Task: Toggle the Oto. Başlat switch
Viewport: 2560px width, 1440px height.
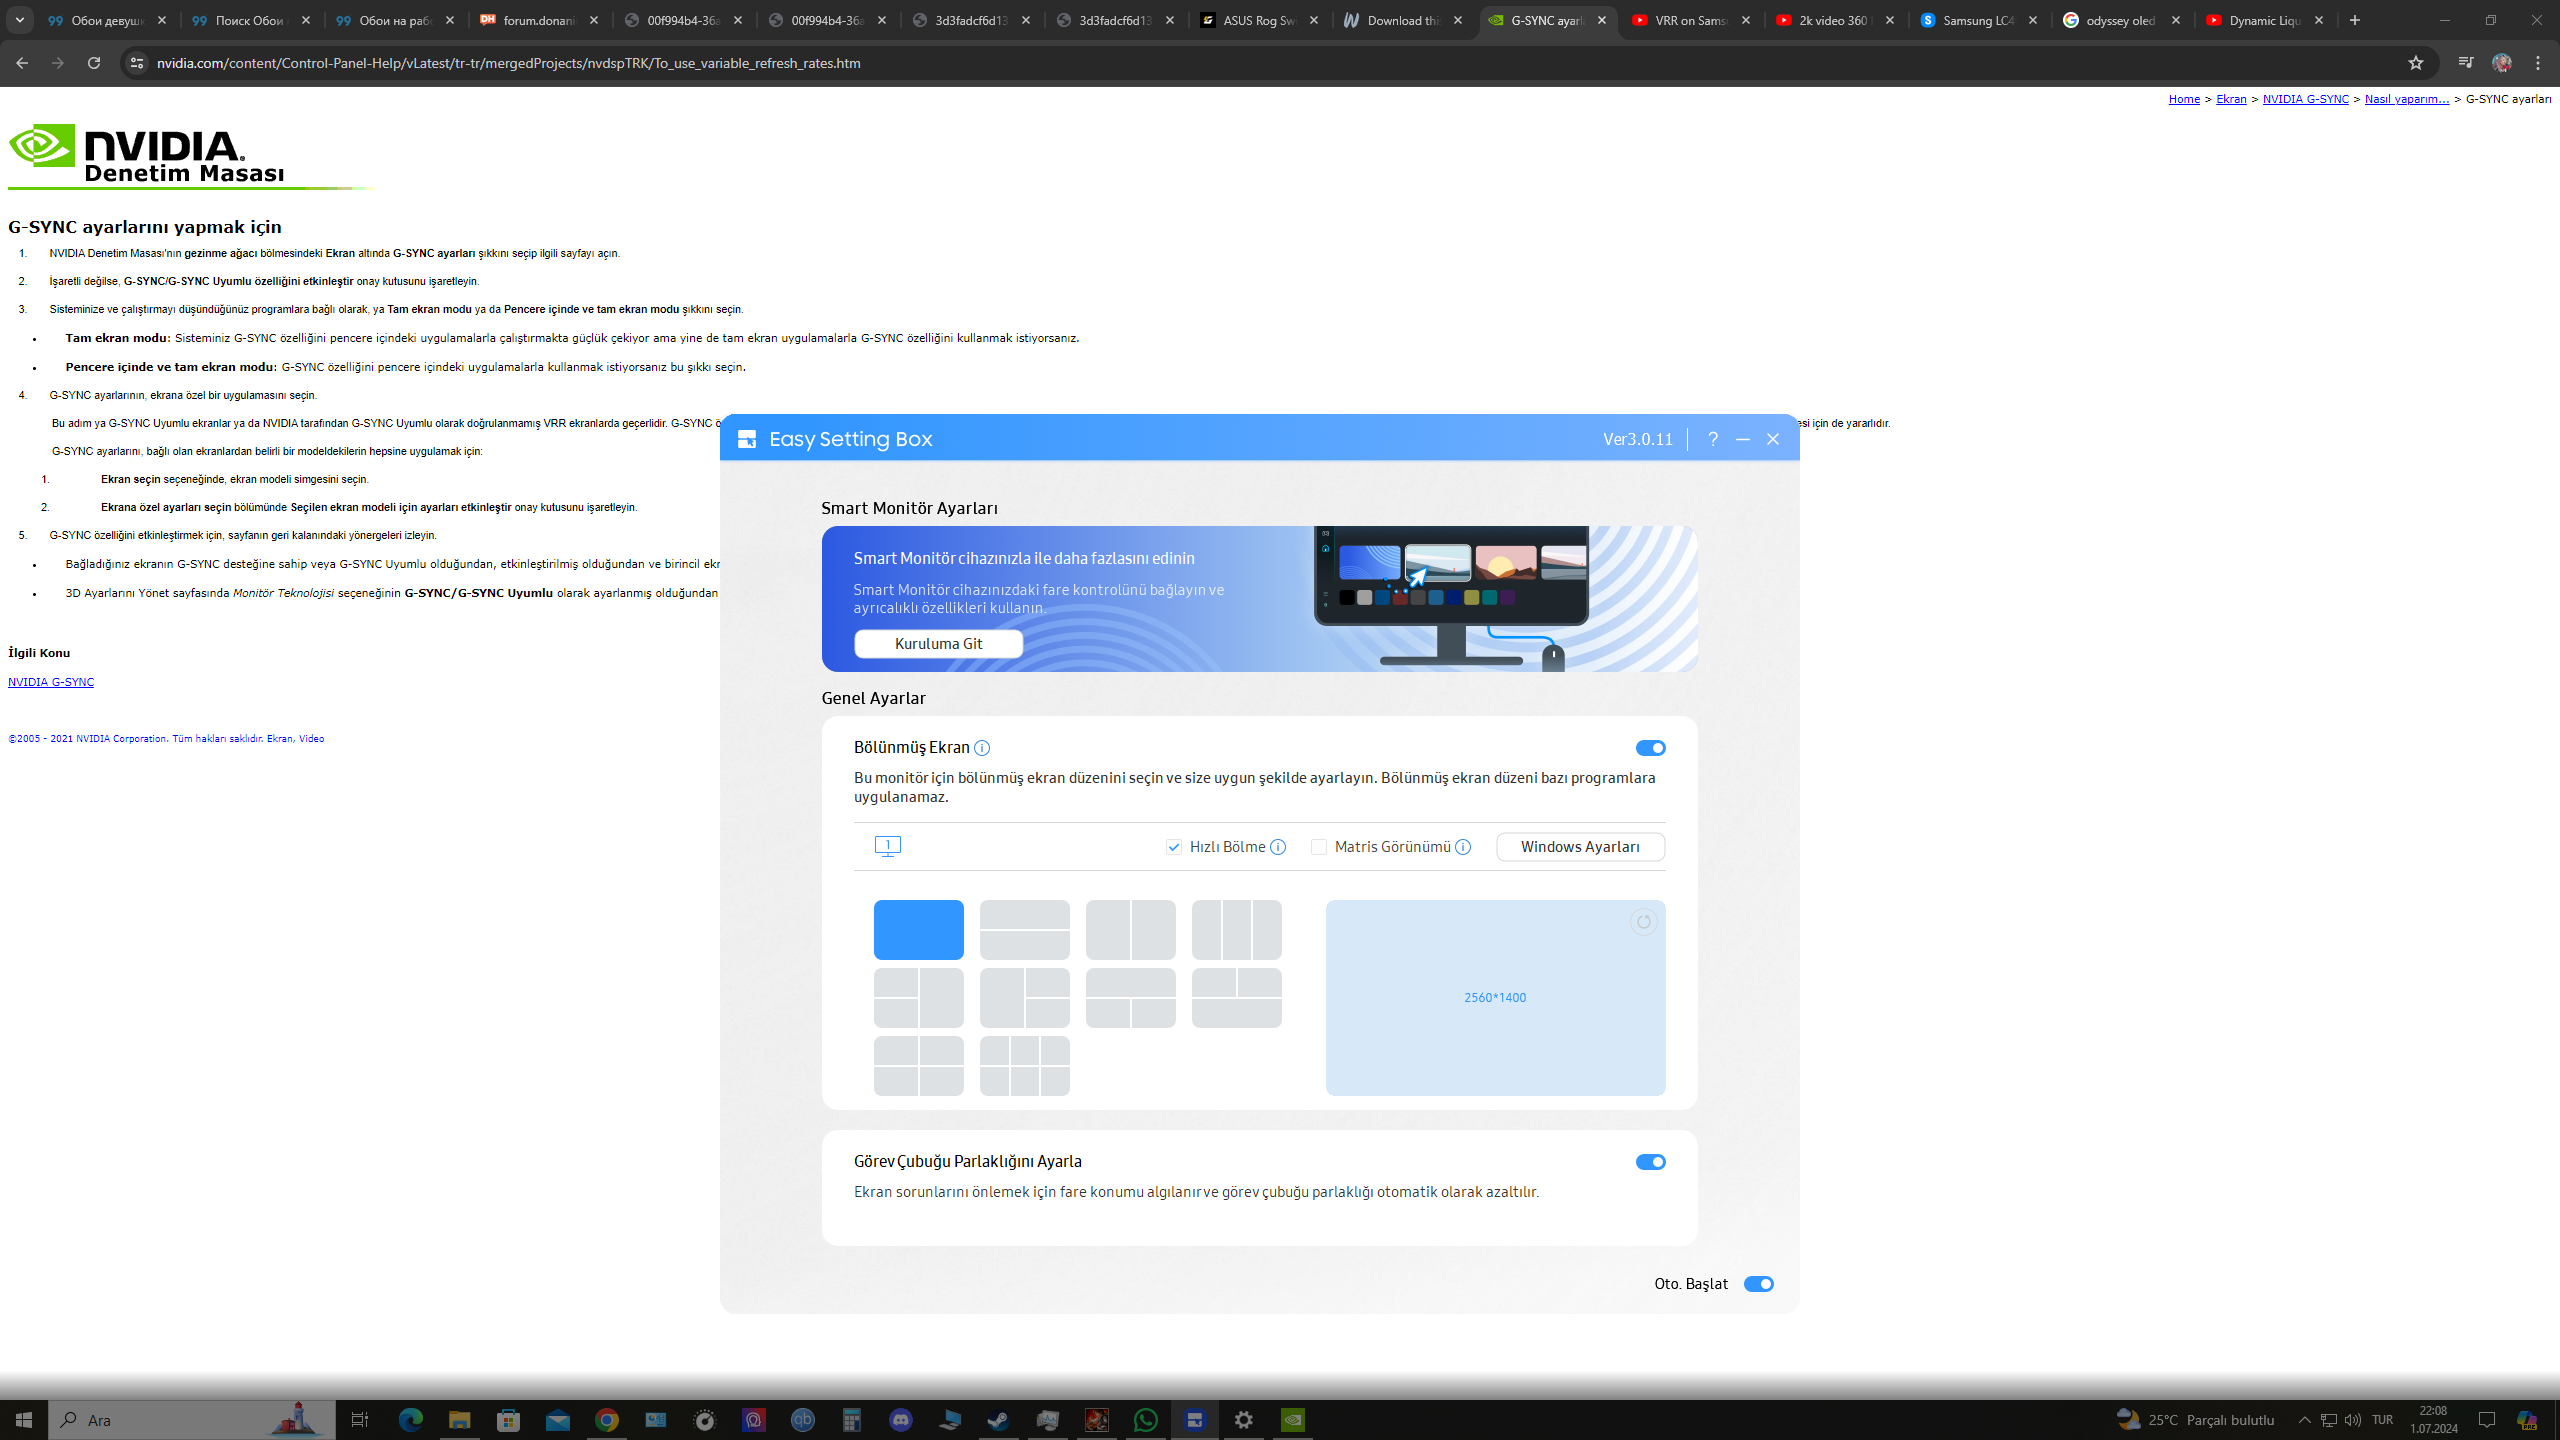Action: 1758,1284
